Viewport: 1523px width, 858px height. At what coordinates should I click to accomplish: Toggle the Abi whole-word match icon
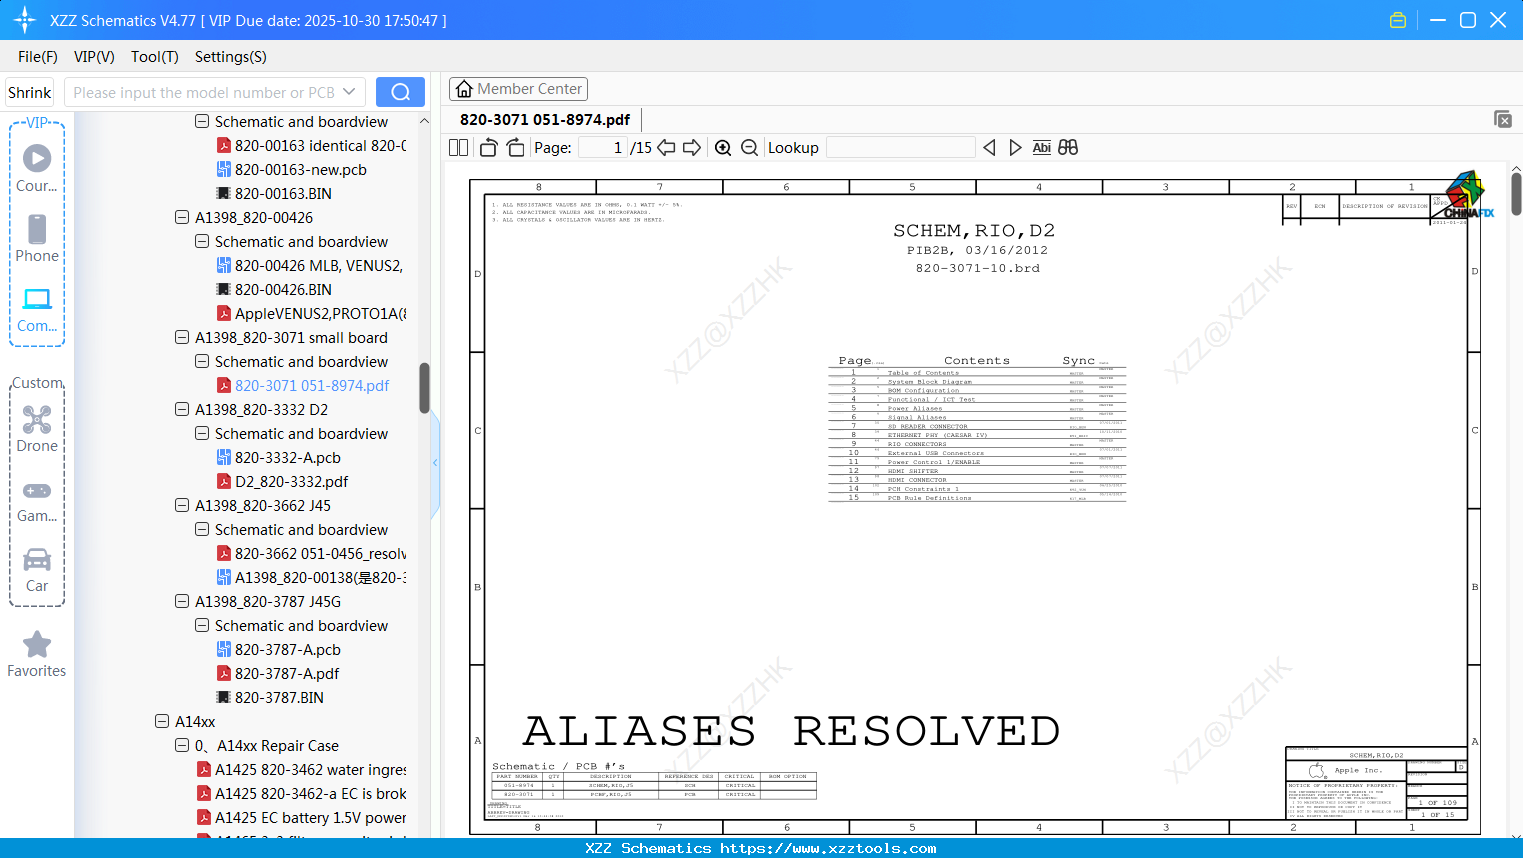1042,147
